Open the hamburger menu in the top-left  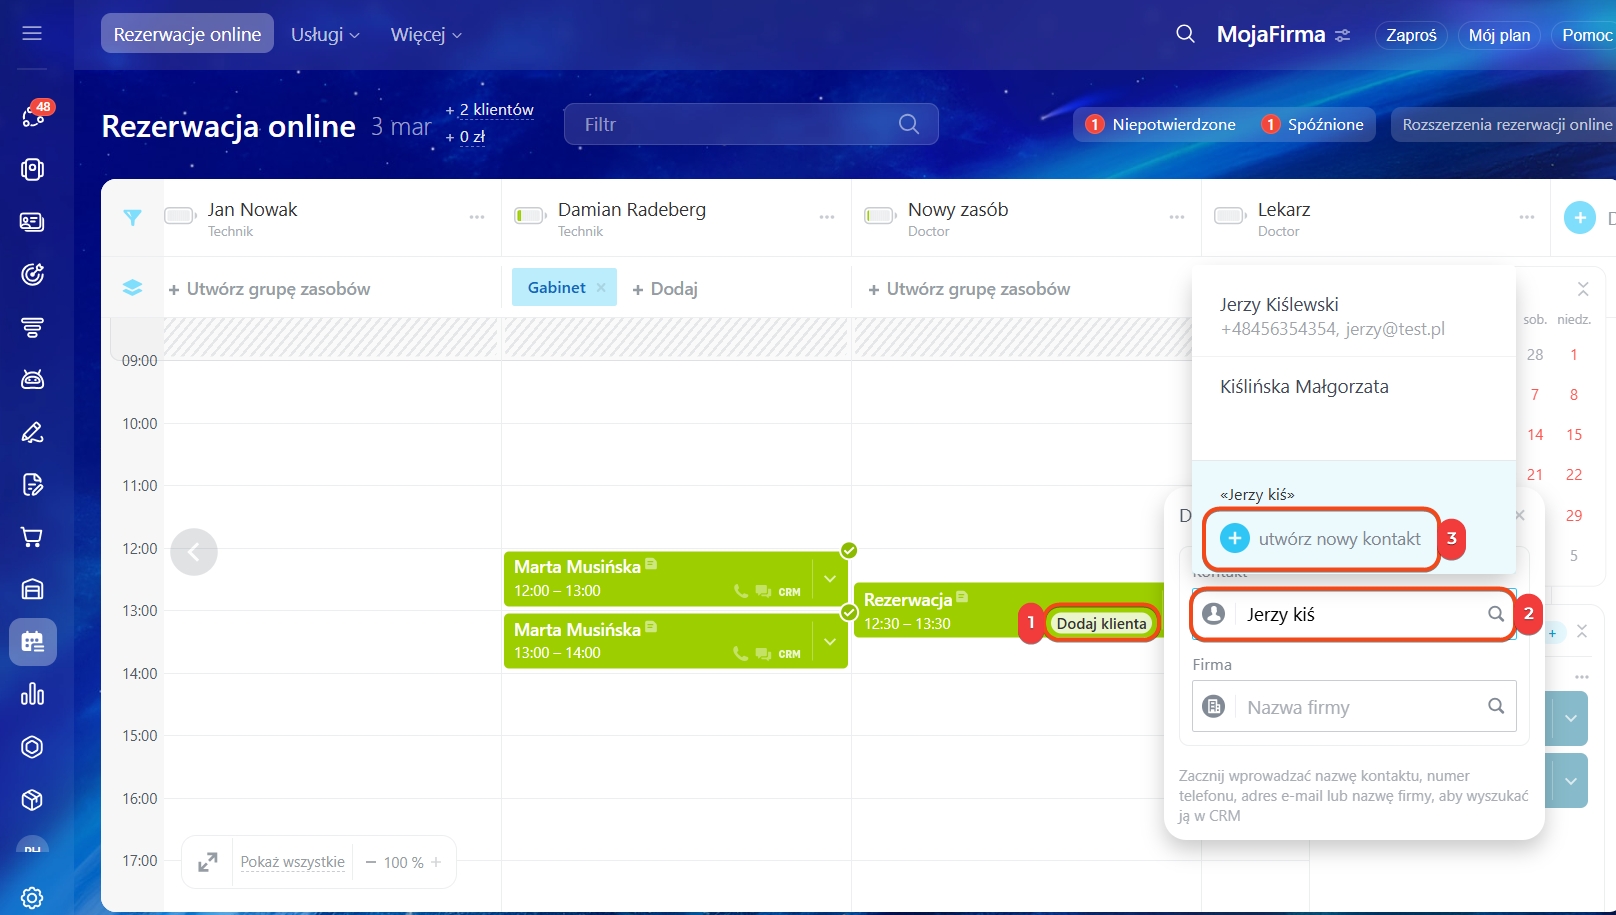point(32,34)
